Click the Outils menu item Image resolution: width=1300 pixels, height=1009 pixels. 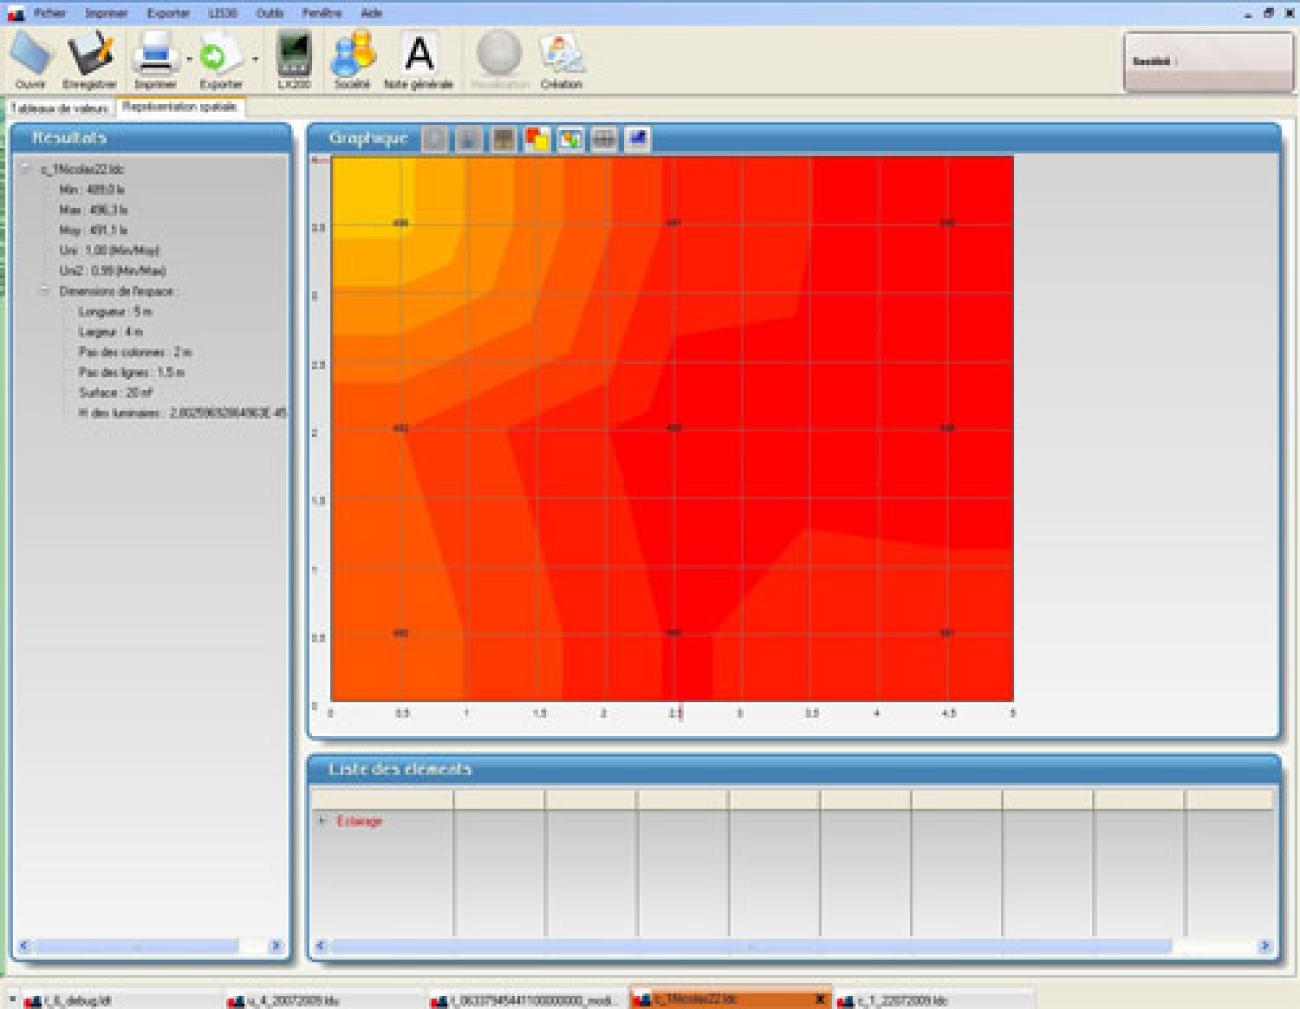tap(269, 13)
